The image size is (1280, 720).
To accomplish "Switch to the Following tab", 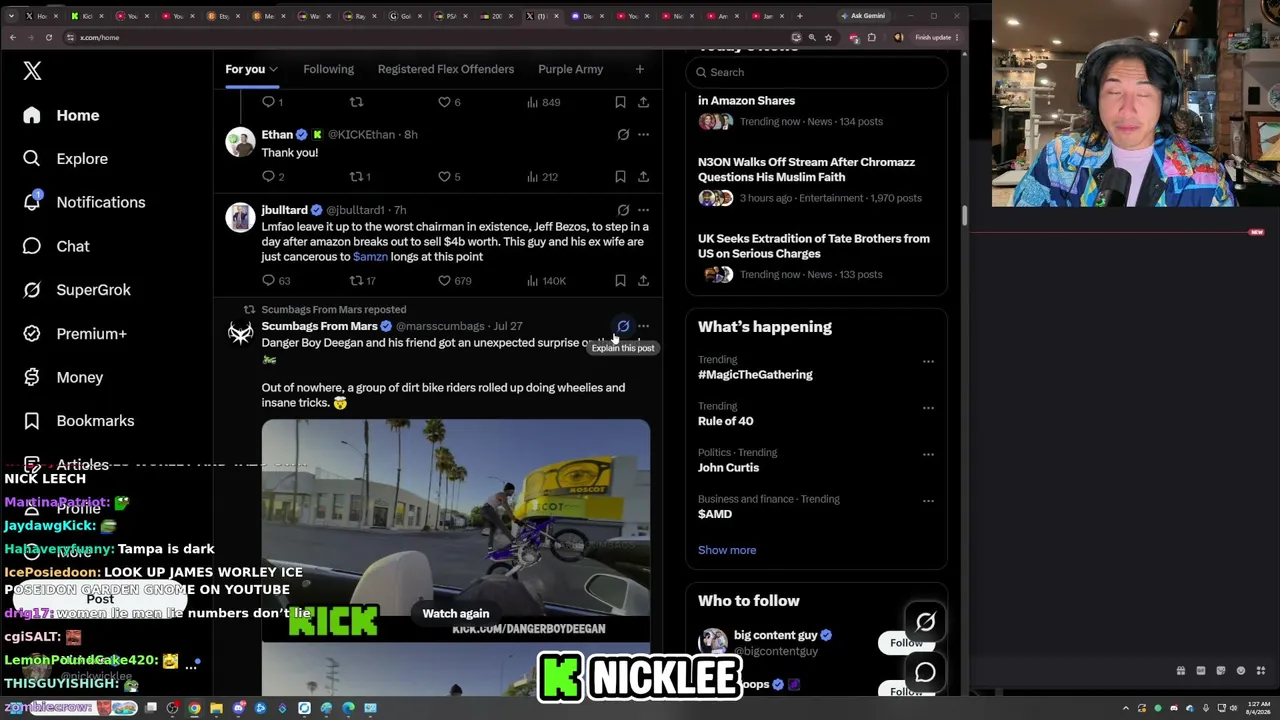I will coord(329,69).
